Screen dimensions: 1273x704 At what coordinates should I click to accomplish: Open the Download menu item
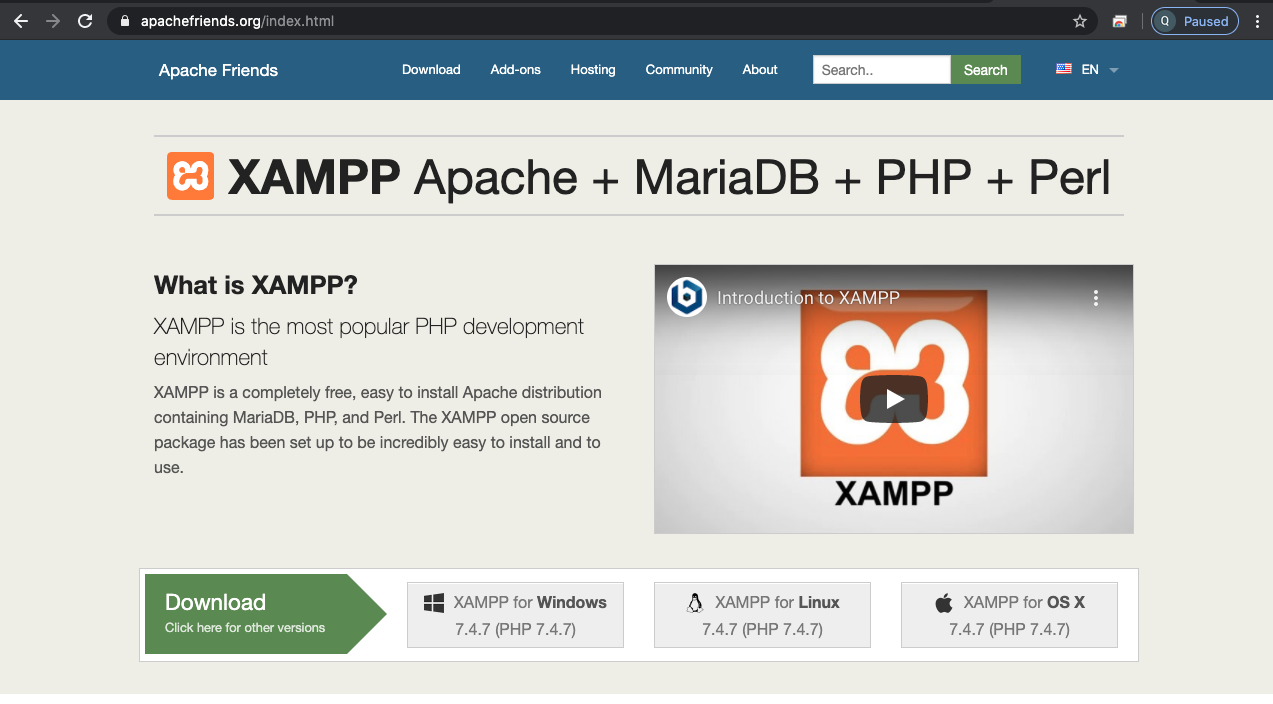click(x=431, y=70)
